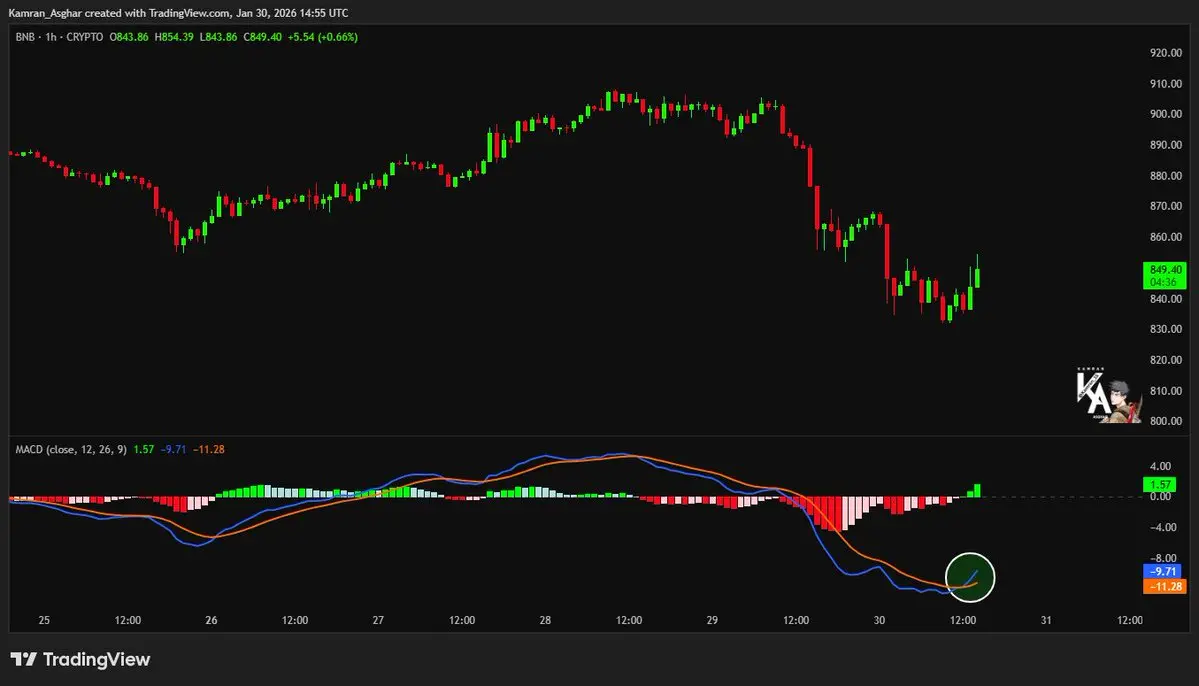The width and height of the screenshot is (1199, 686).
Task: Click the 840.00 price axis label
Action: (x=1166, y=299)
